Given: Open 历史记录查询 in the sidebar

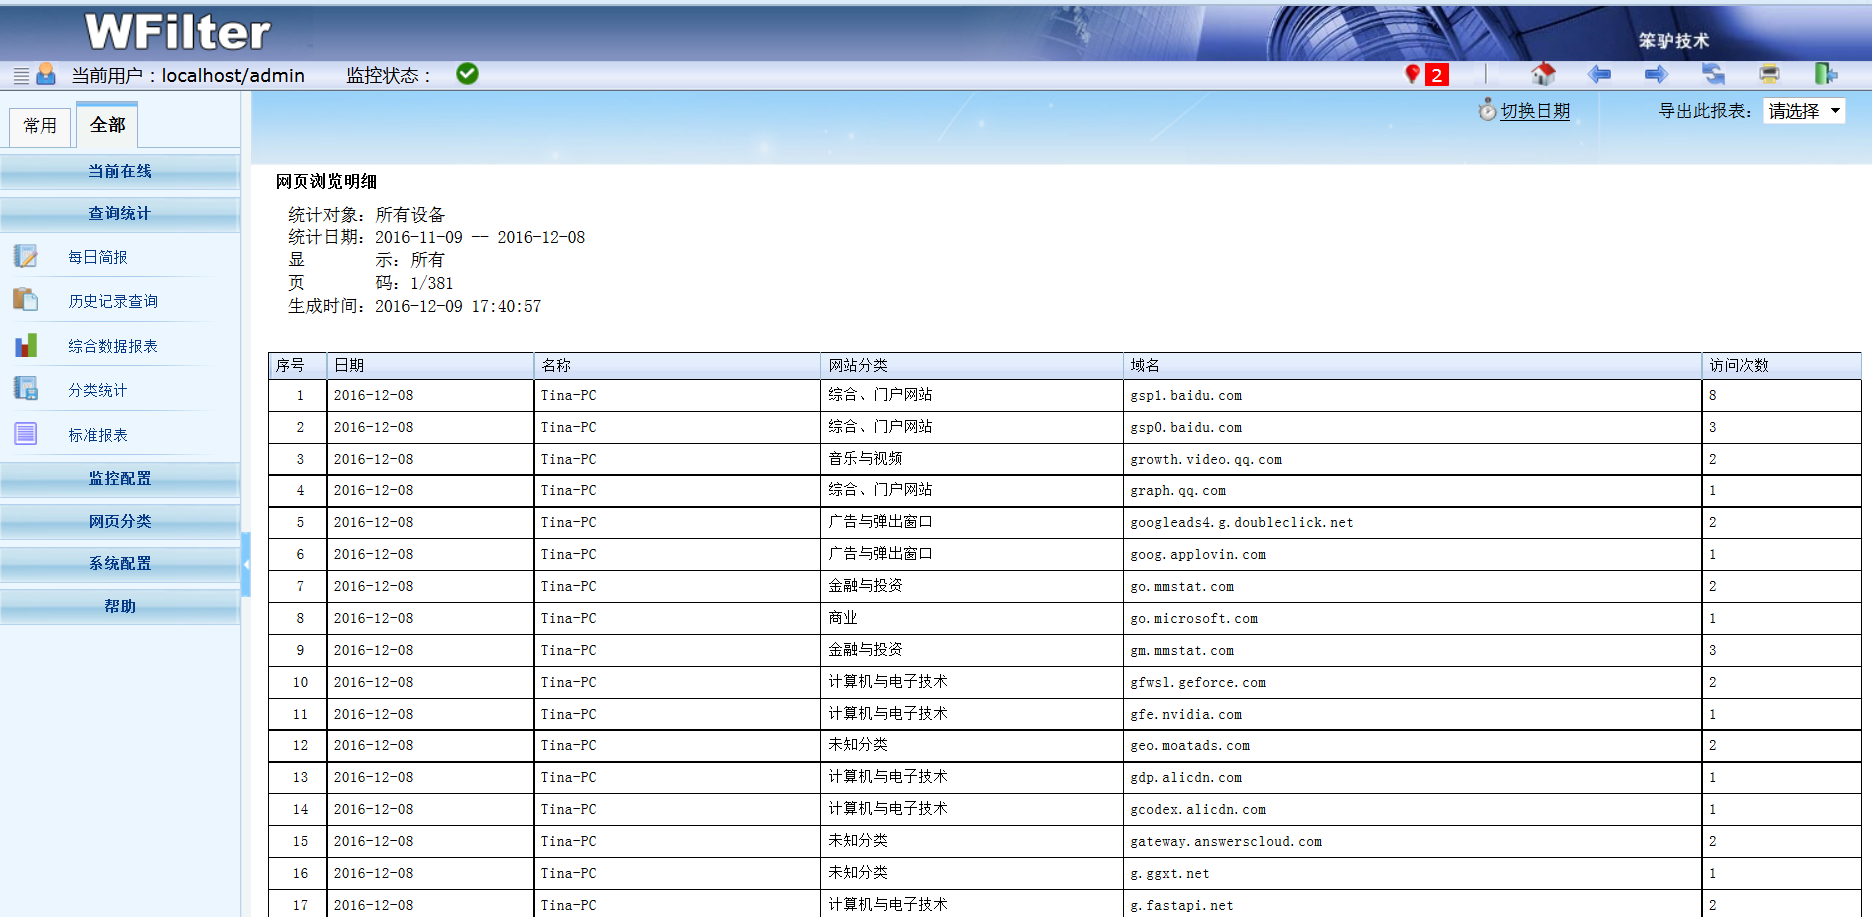Looking at the screenshot, I should [x=112, y=302].
